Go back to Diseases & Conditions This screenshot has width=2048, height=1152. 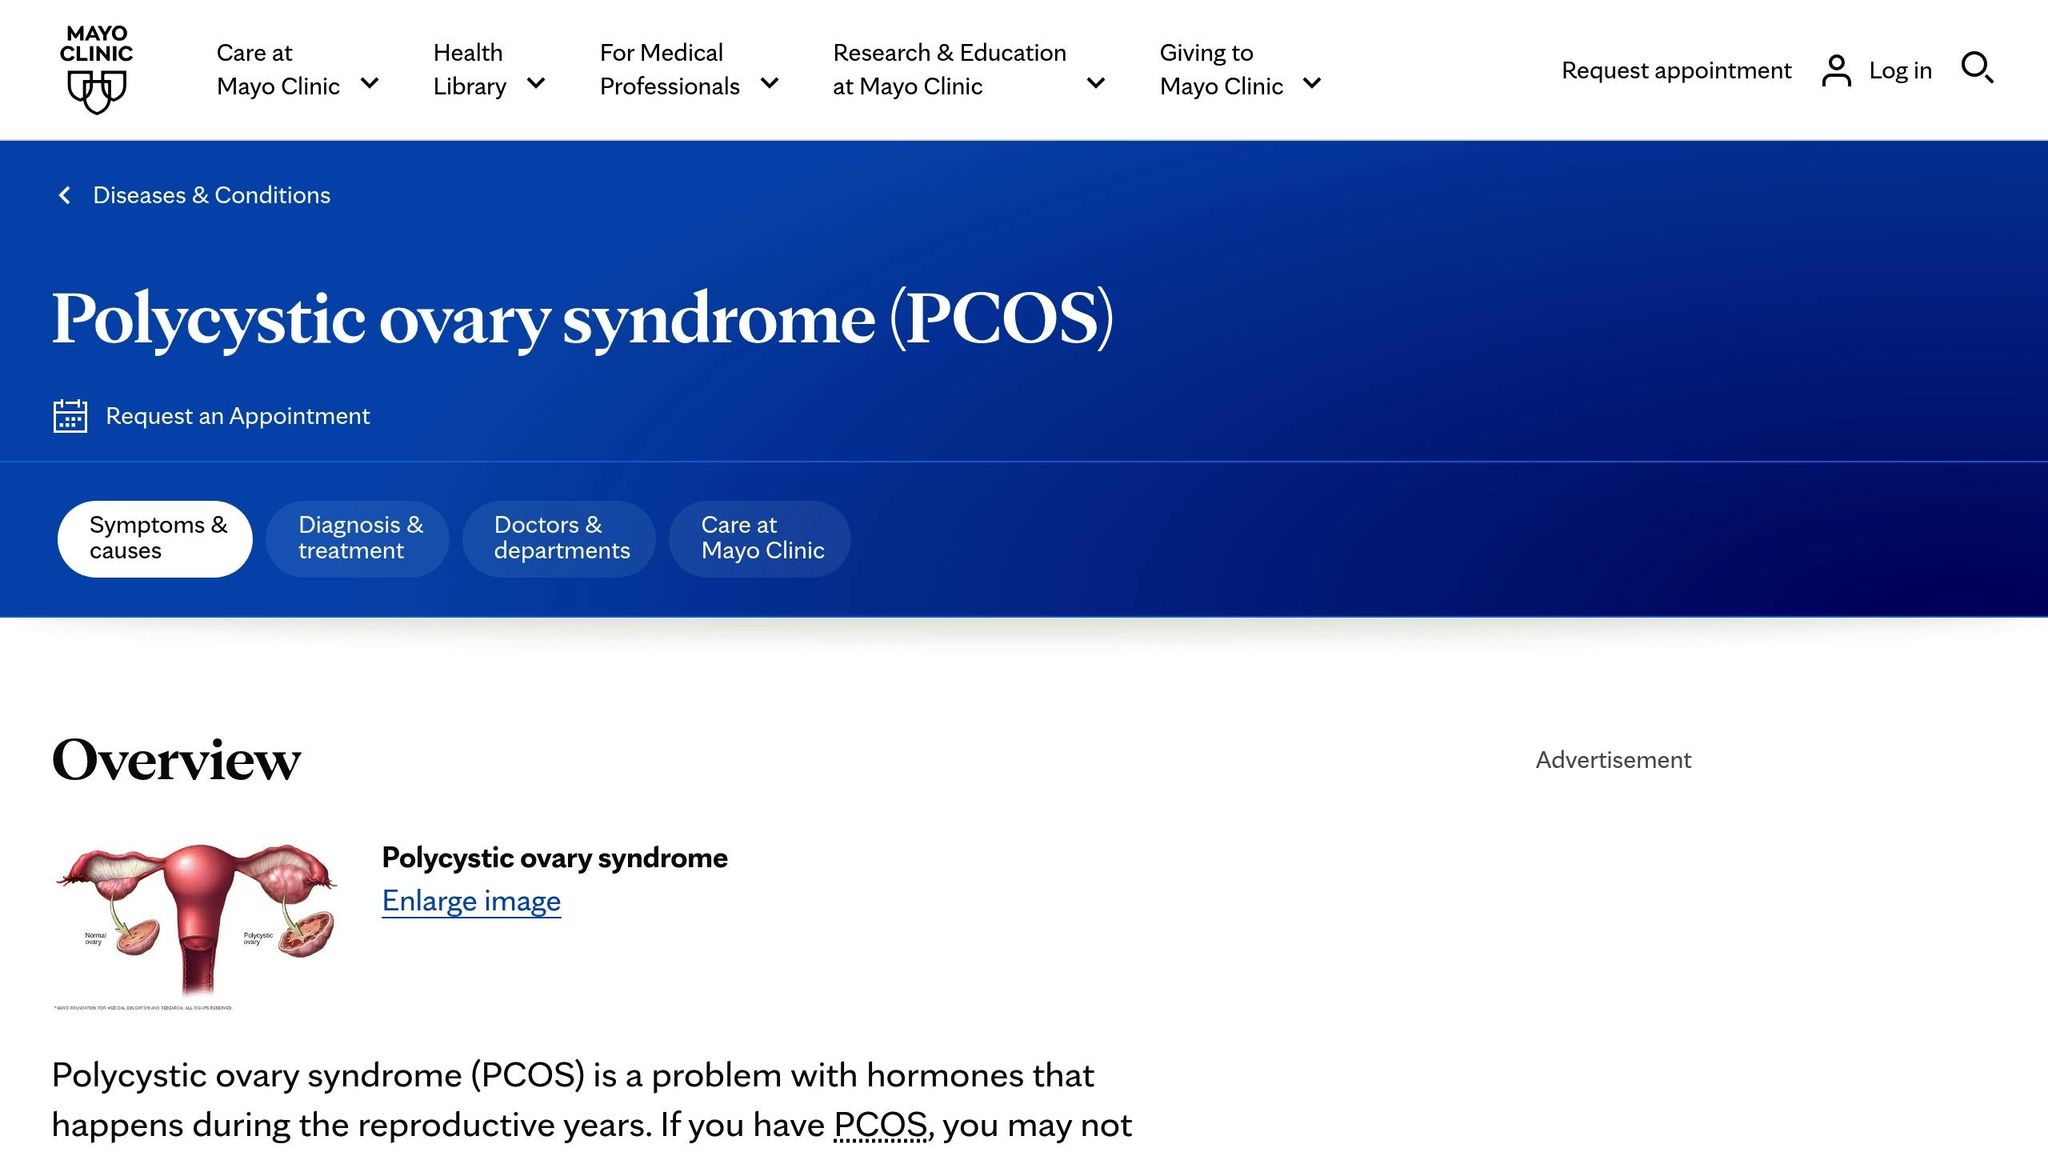click(x=211, y=194)
